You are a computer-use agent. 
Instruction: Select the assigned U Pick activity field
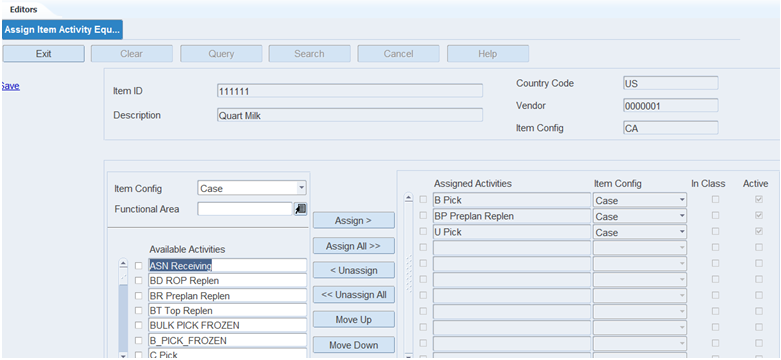click(512, 233)
